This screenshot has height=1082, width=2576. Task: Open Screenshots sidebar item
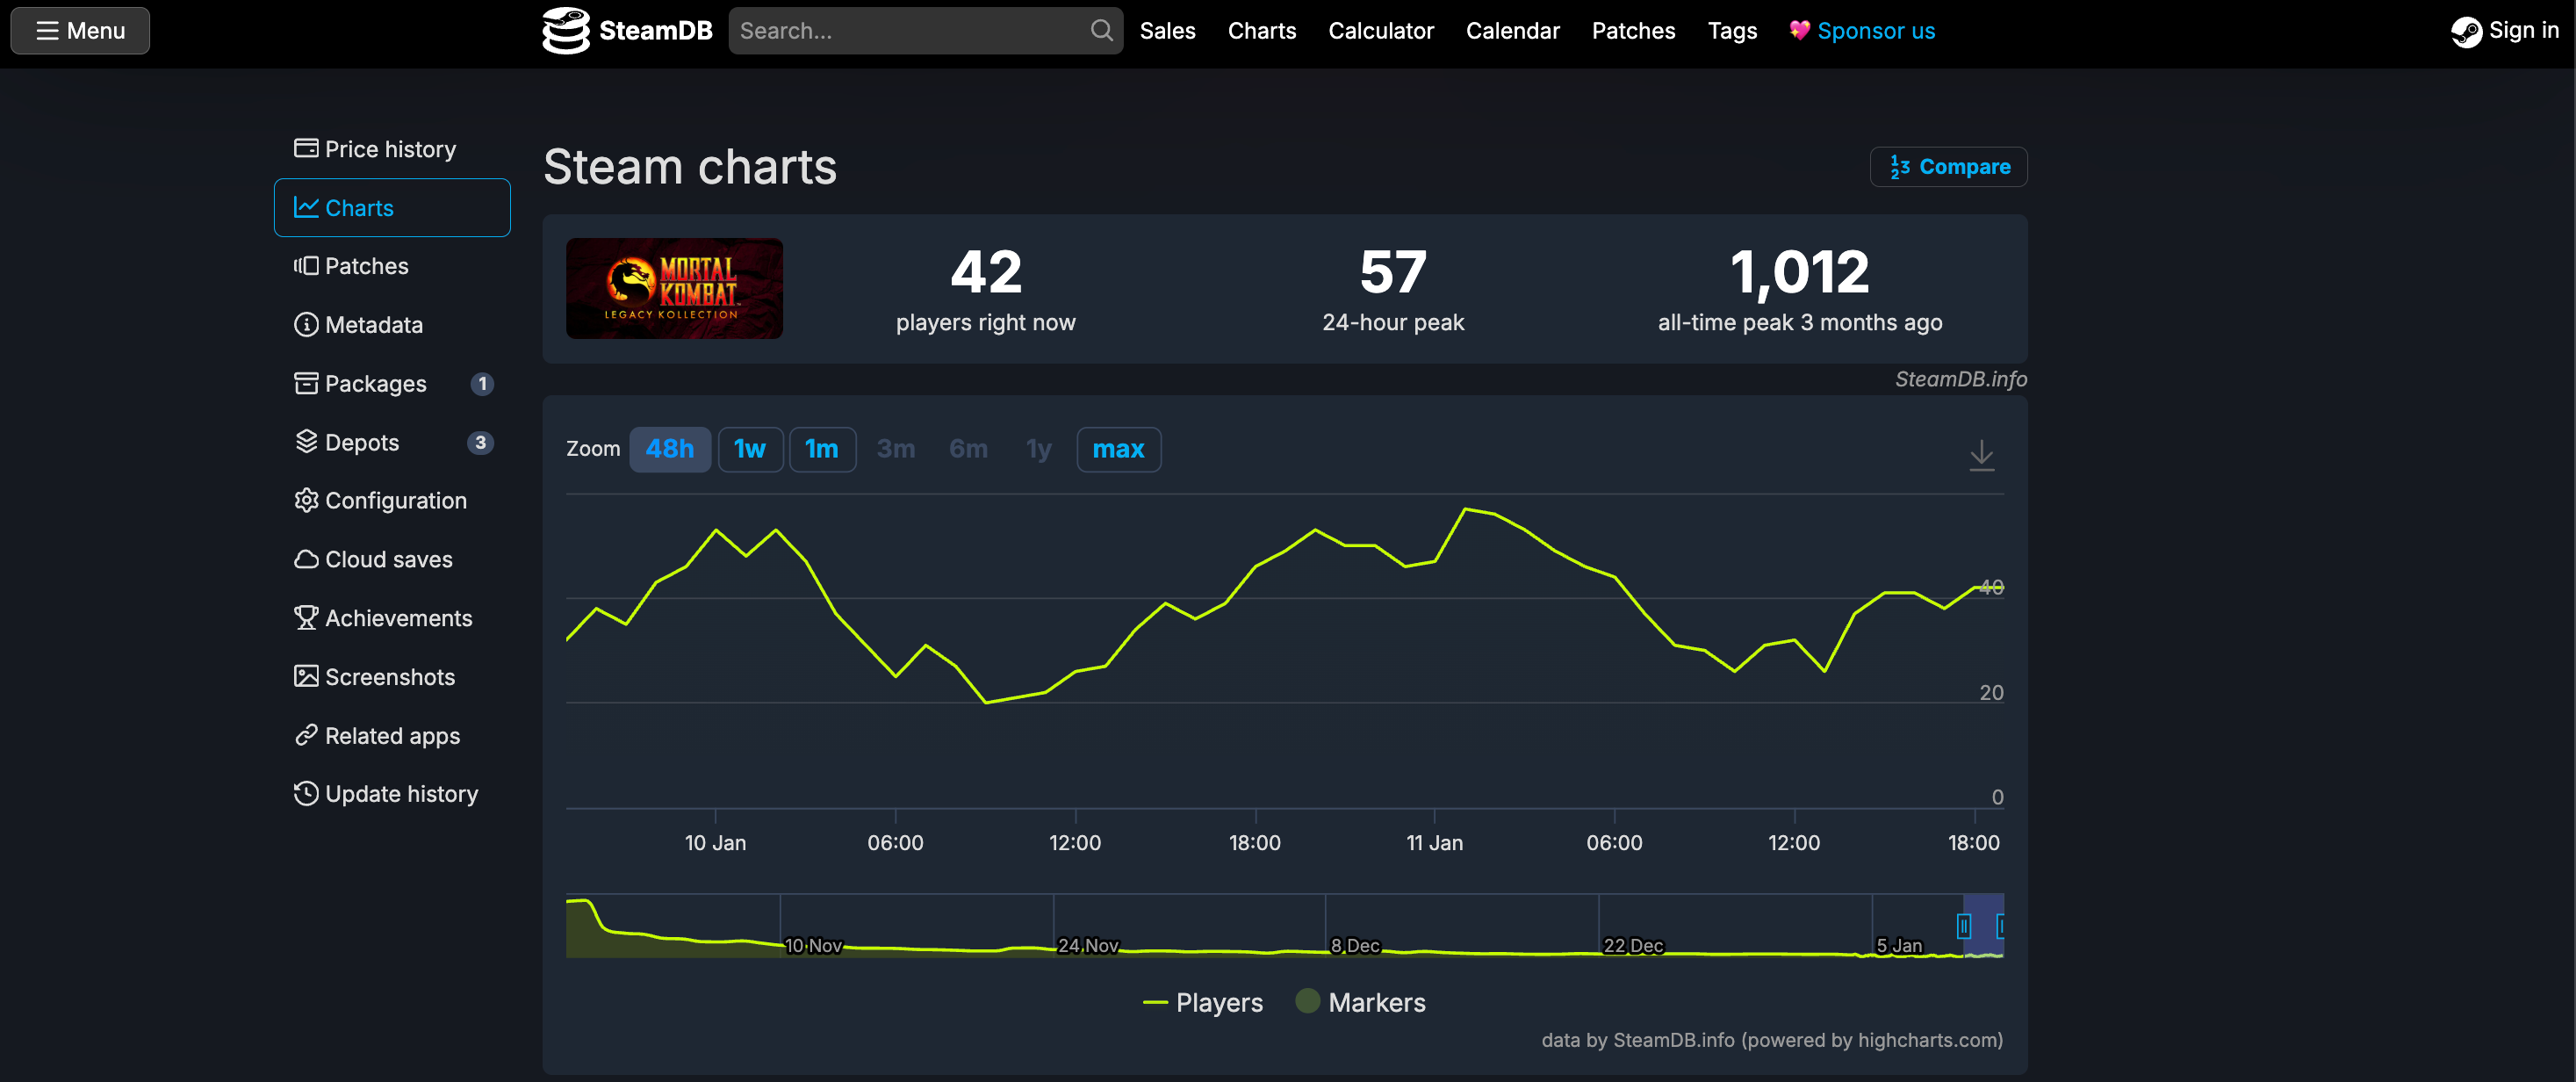[389, 677]
